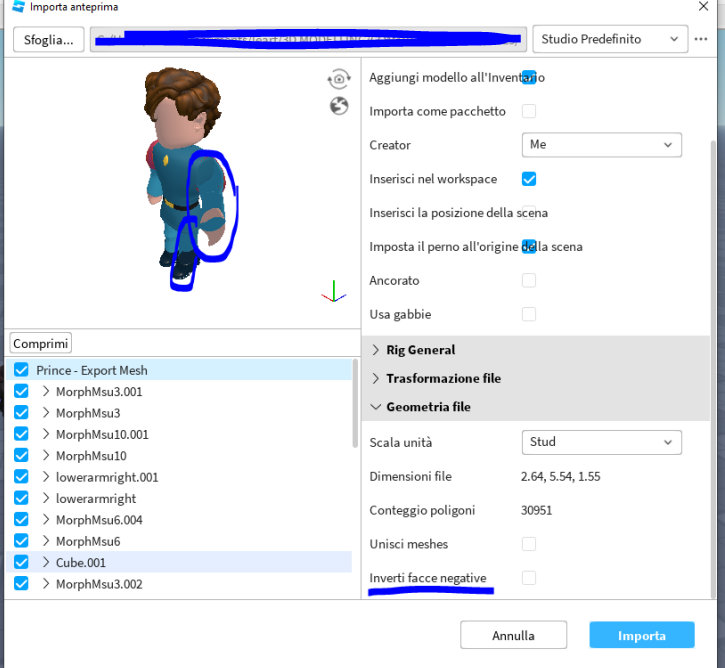
Task: Toggle Imposta il perno all'origine checkbox
Action: [x=529, y=246]
